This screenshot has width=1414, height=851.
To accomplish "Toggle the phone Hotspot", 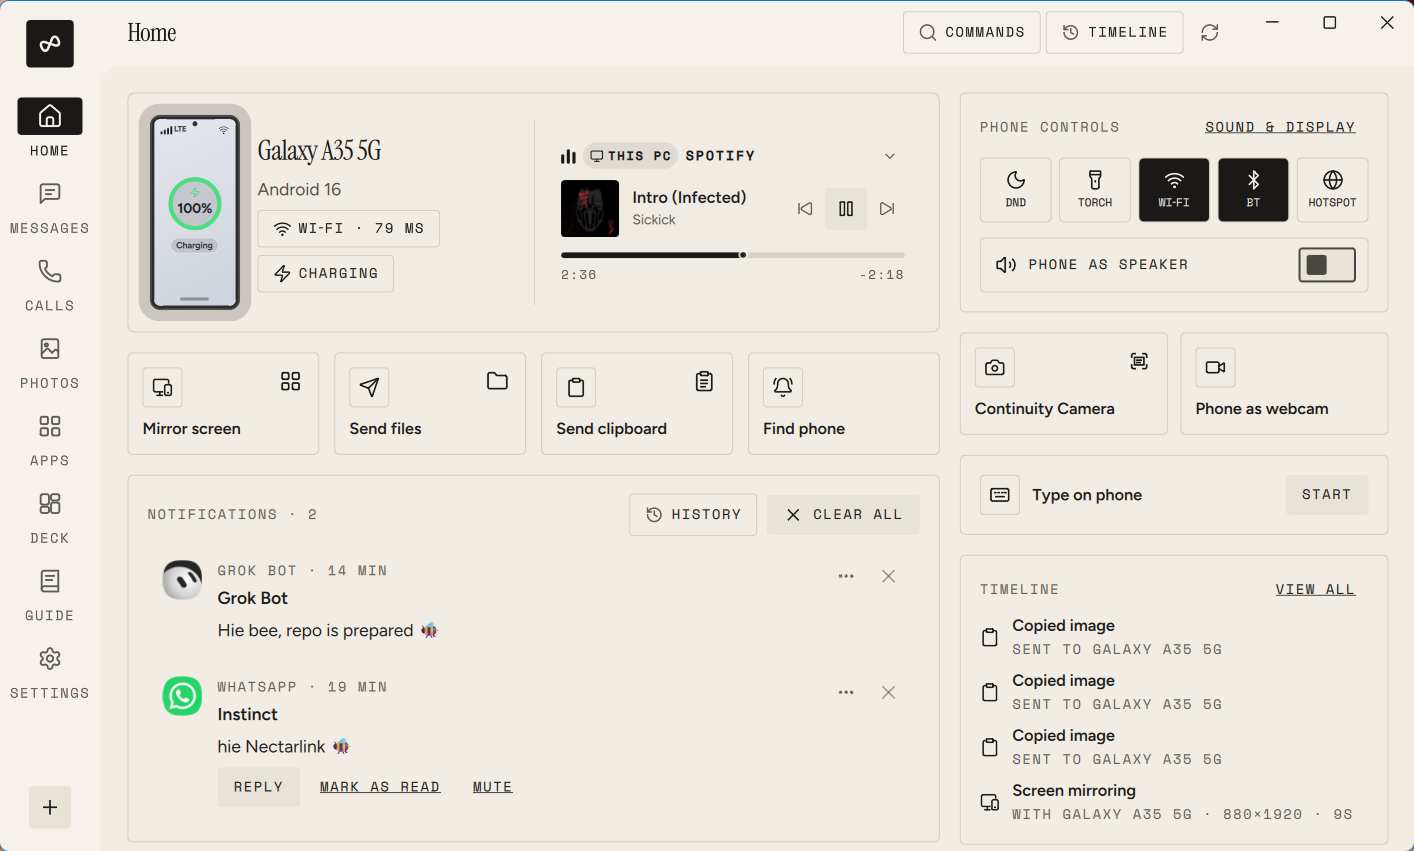I will click(1333, 190).
